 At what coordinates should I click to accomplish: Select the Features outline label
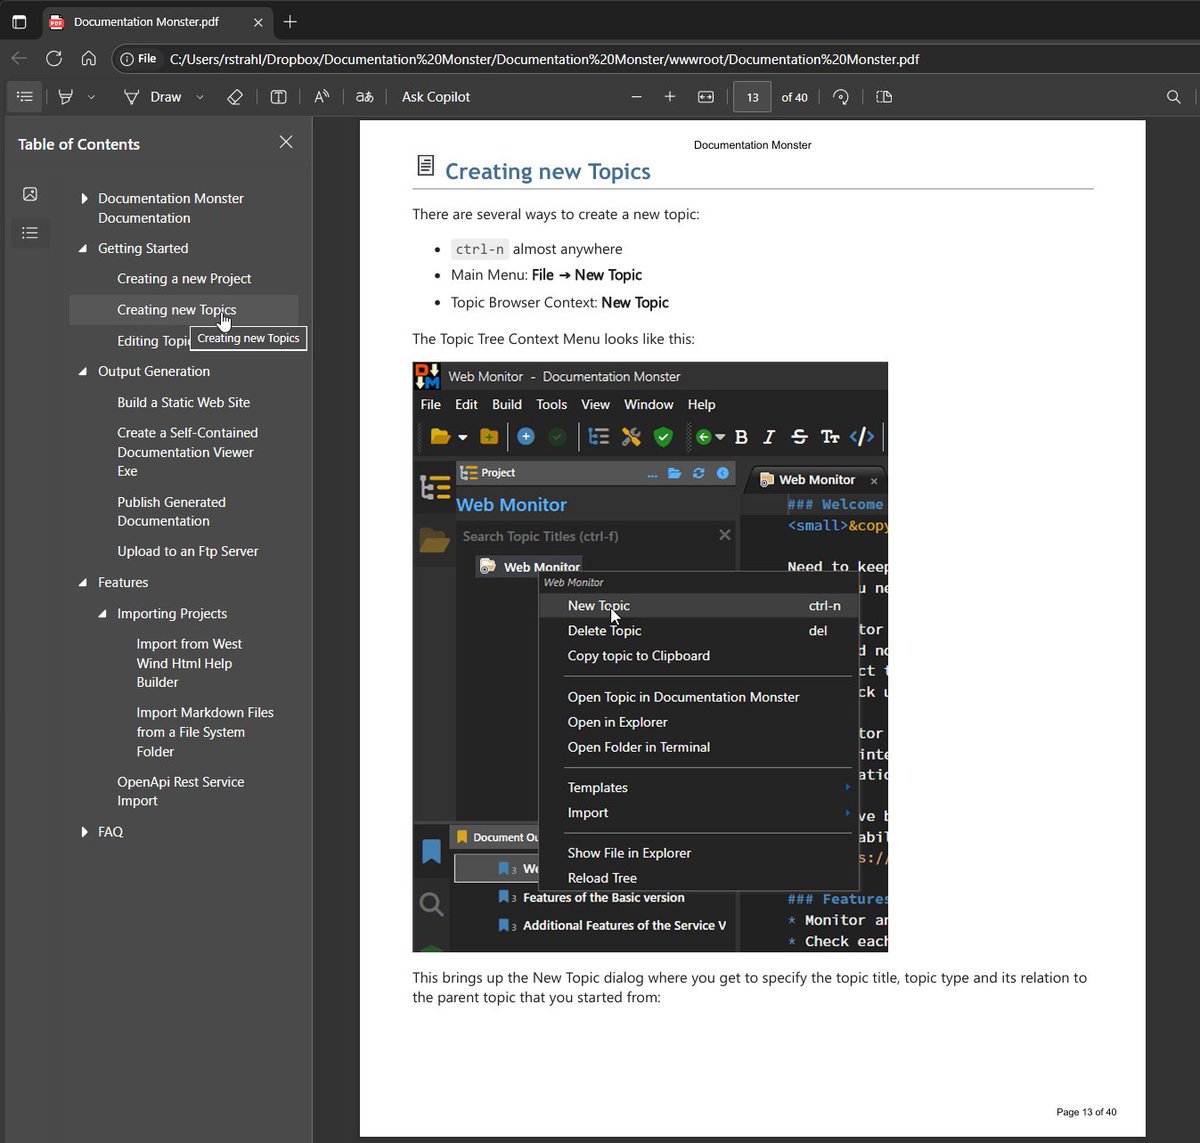click(123, 582)
